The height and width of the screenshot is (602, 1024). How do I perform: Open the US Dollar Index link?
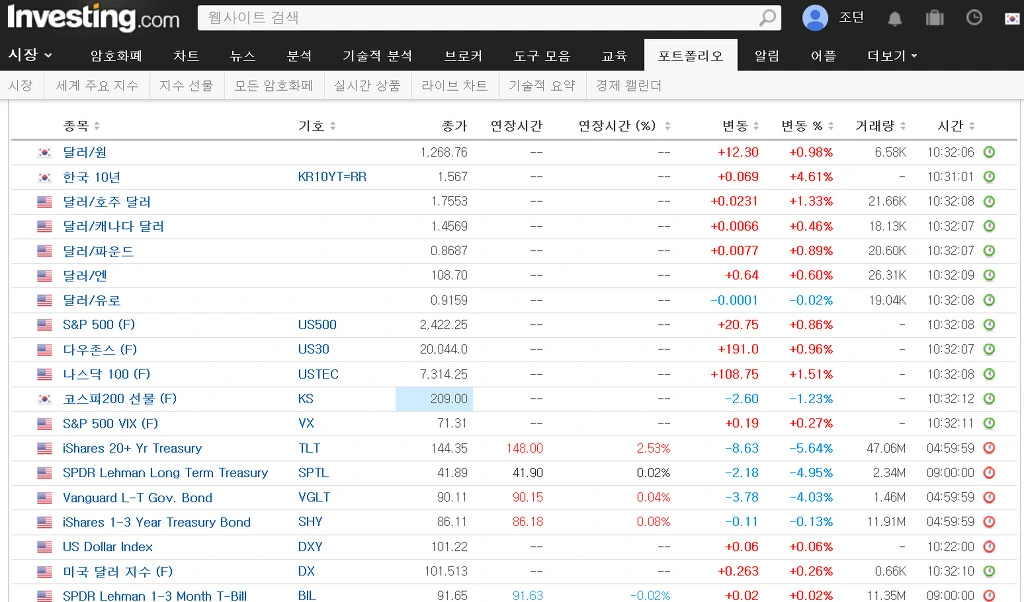click(108, 547)
